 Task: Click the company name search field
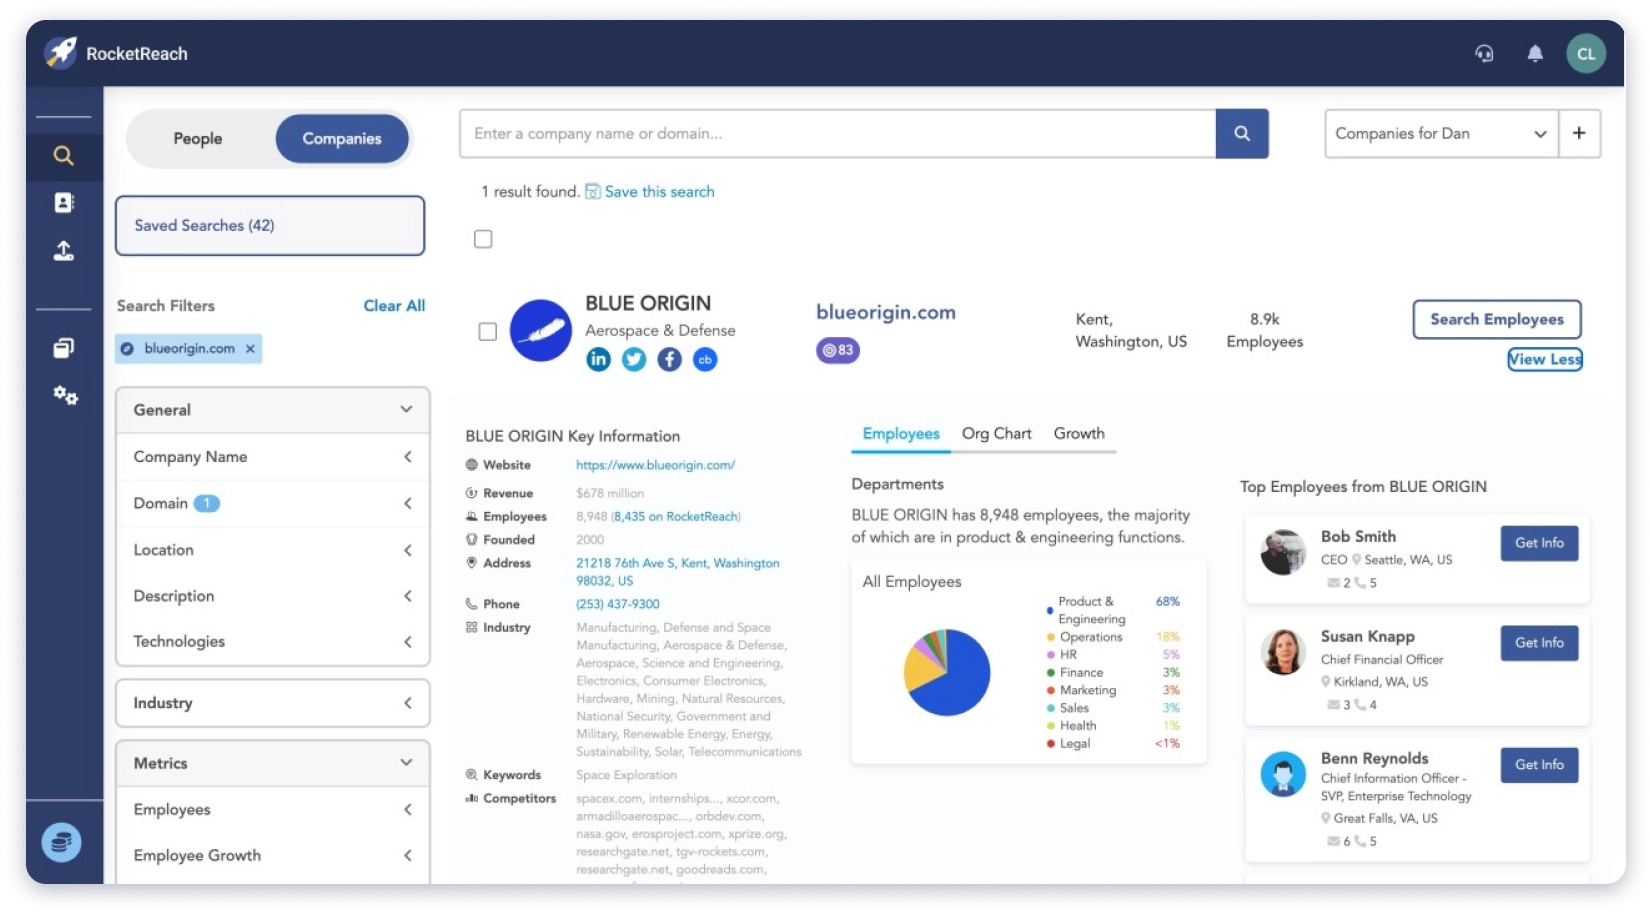[x=837, y=133]
